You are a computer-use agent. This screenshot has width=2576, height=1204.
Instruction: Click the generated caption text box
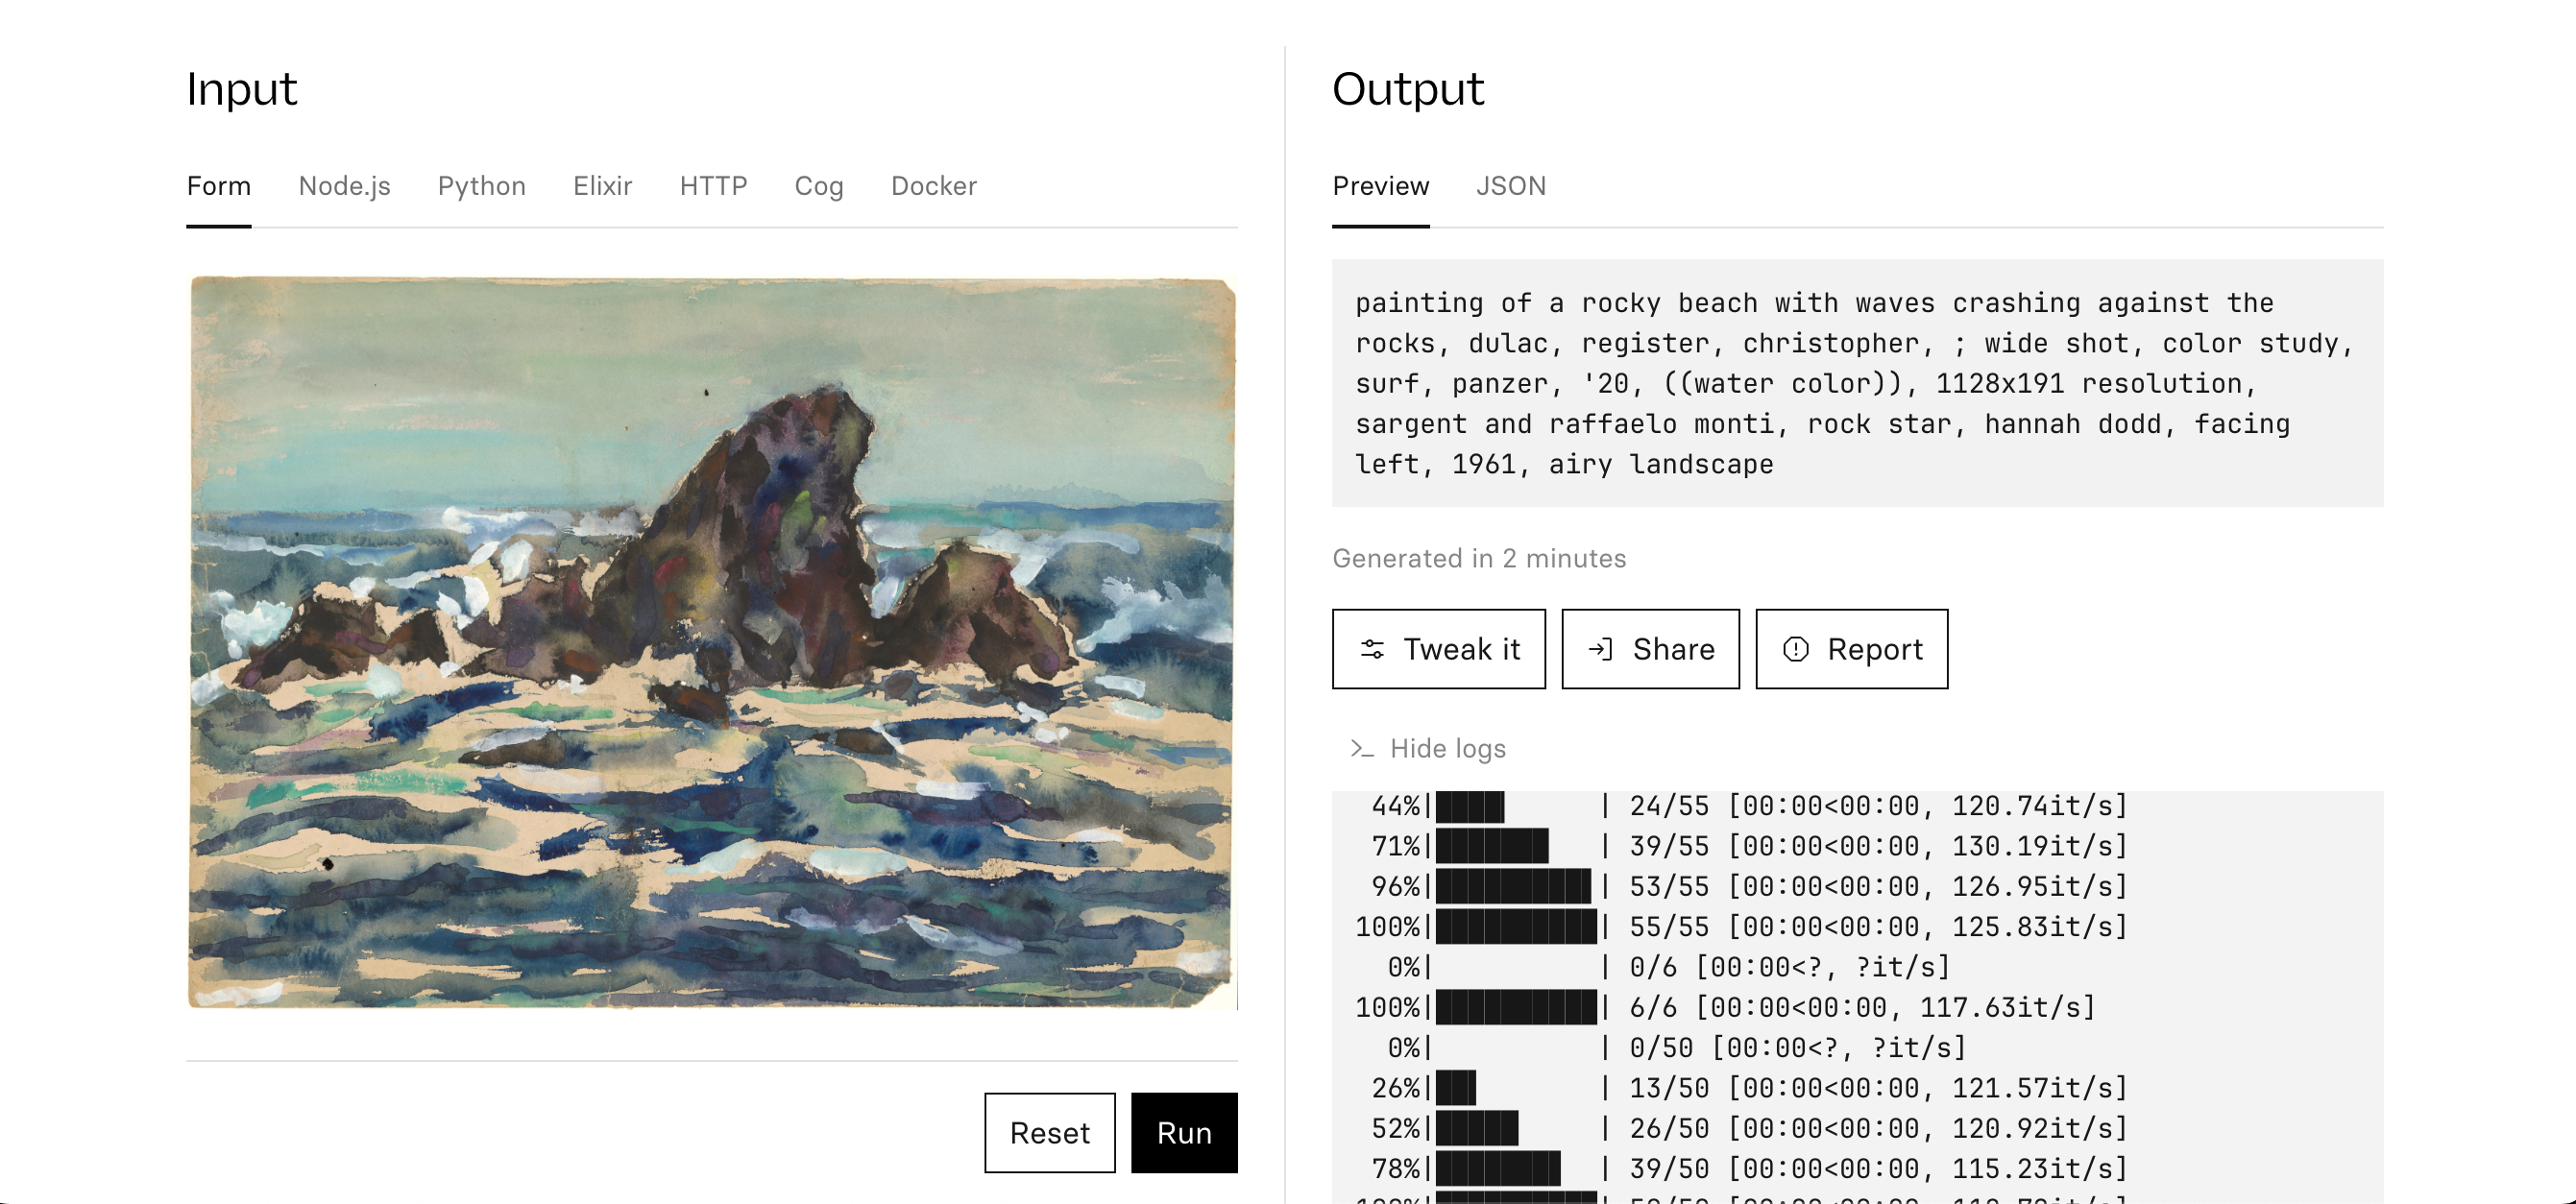point(1856,383)
